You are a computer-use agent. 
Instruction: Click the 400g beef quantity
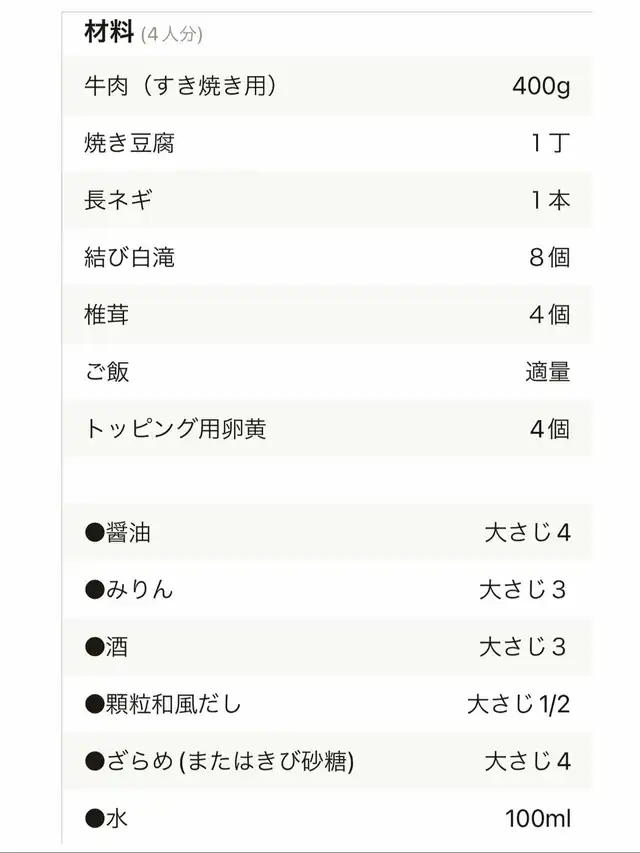pos(540,86)
